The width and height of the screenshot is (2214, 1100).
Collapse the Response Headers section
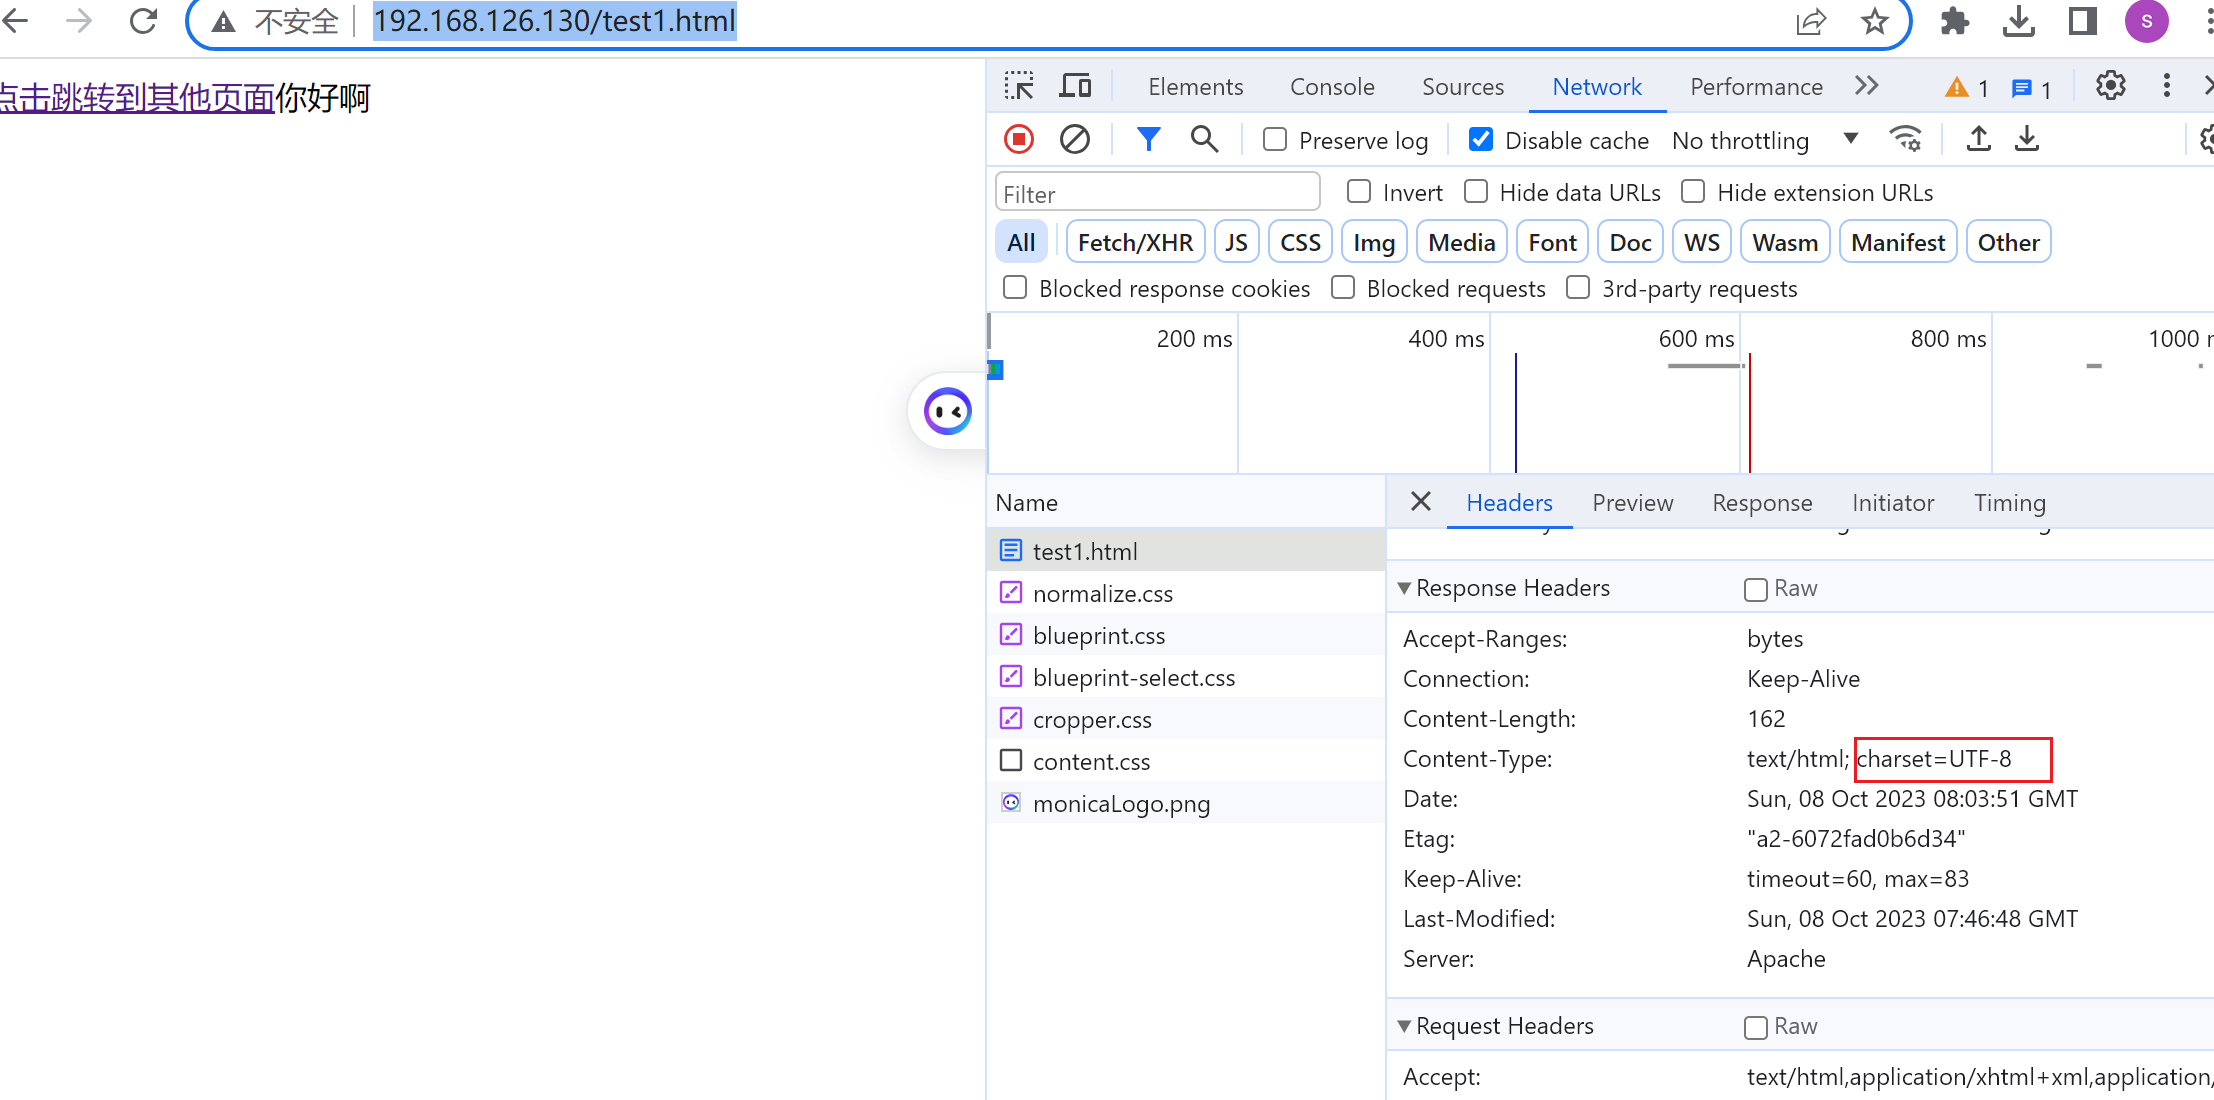(1405, 588)
